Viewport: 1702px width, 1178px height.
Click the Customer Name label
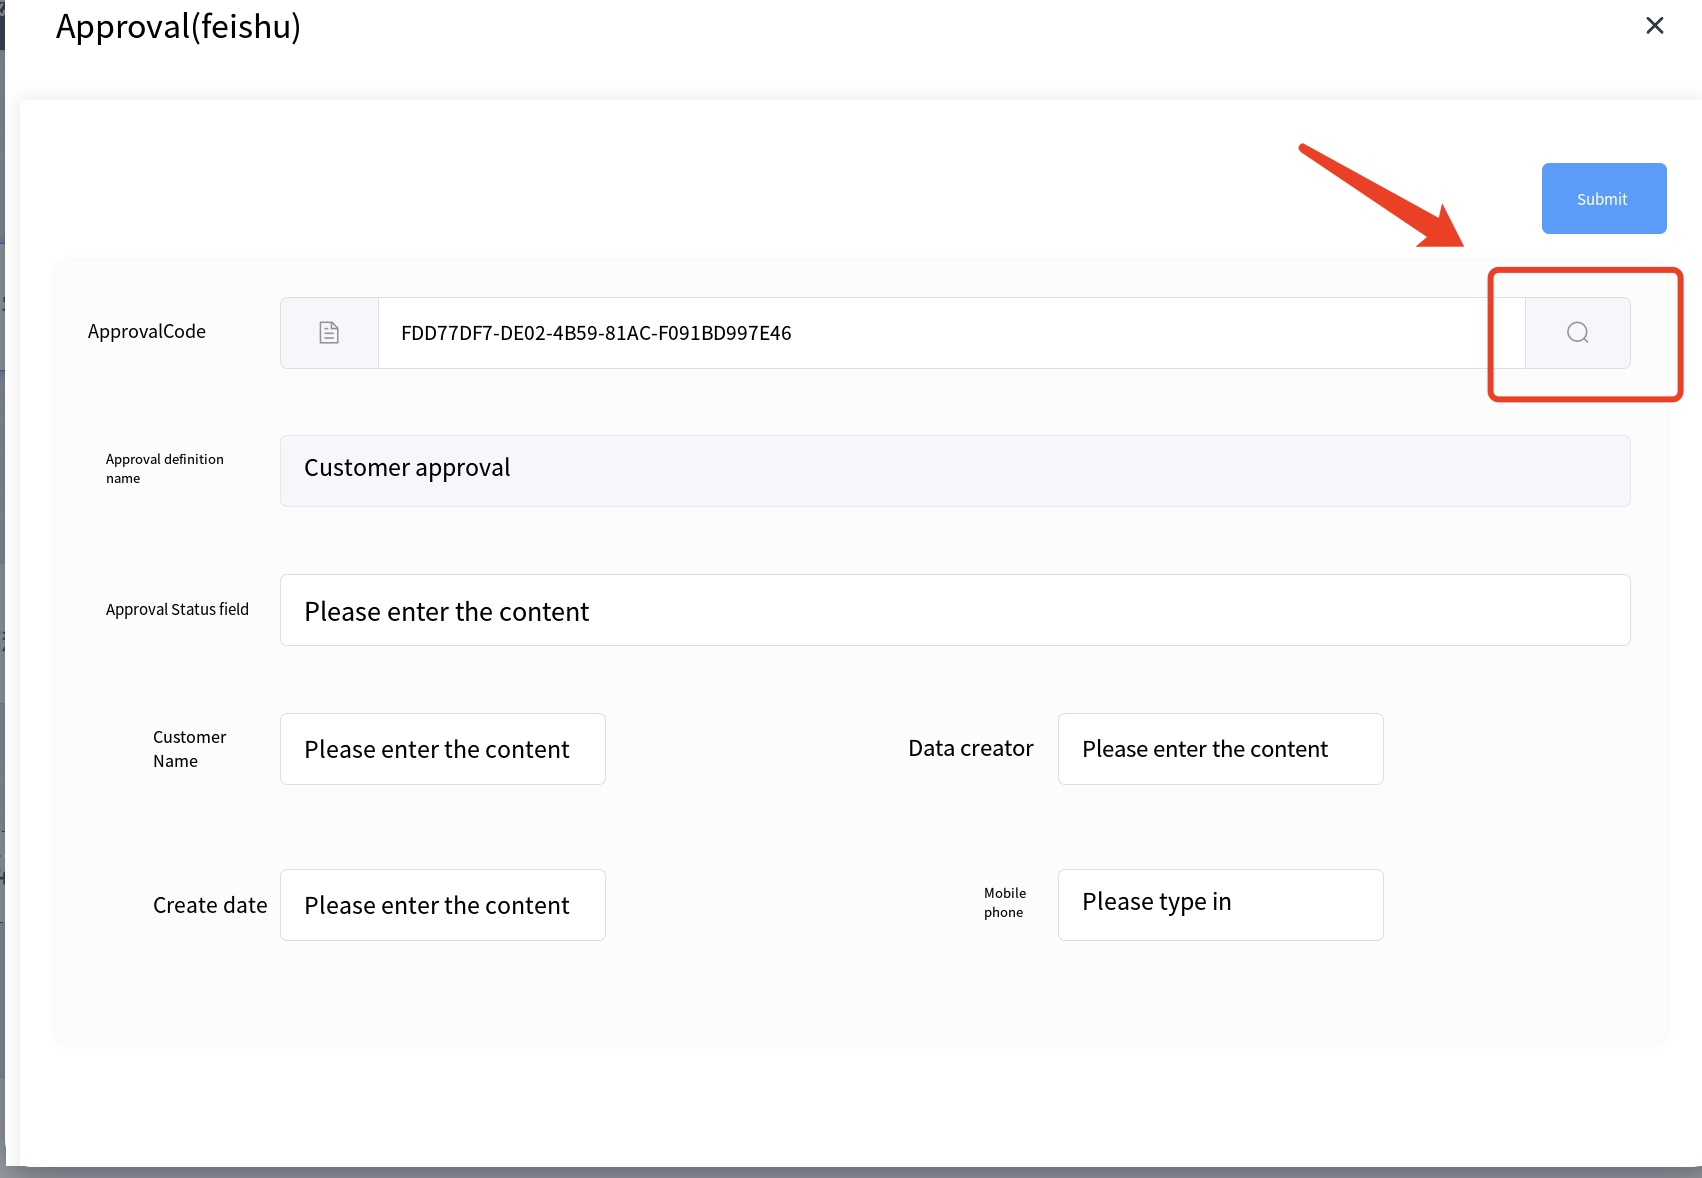click(x=189, y=749)
